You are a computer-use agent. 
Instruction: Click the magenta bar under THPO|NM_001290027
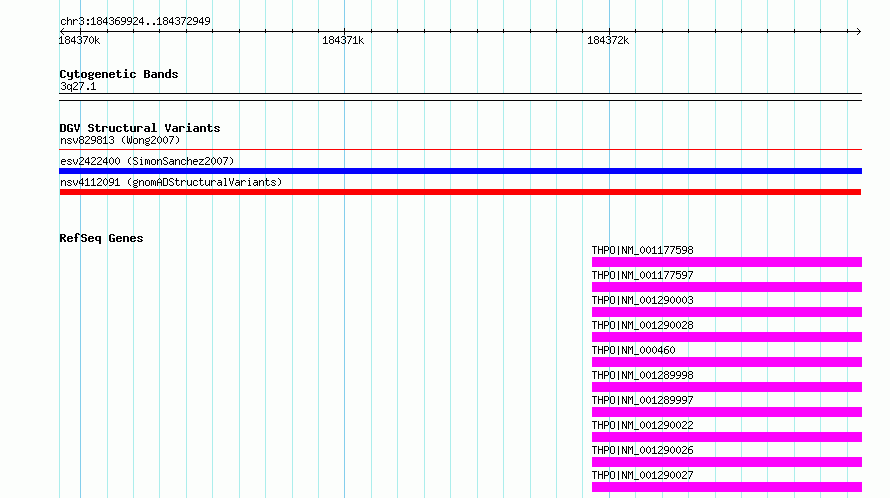(727, 487)
